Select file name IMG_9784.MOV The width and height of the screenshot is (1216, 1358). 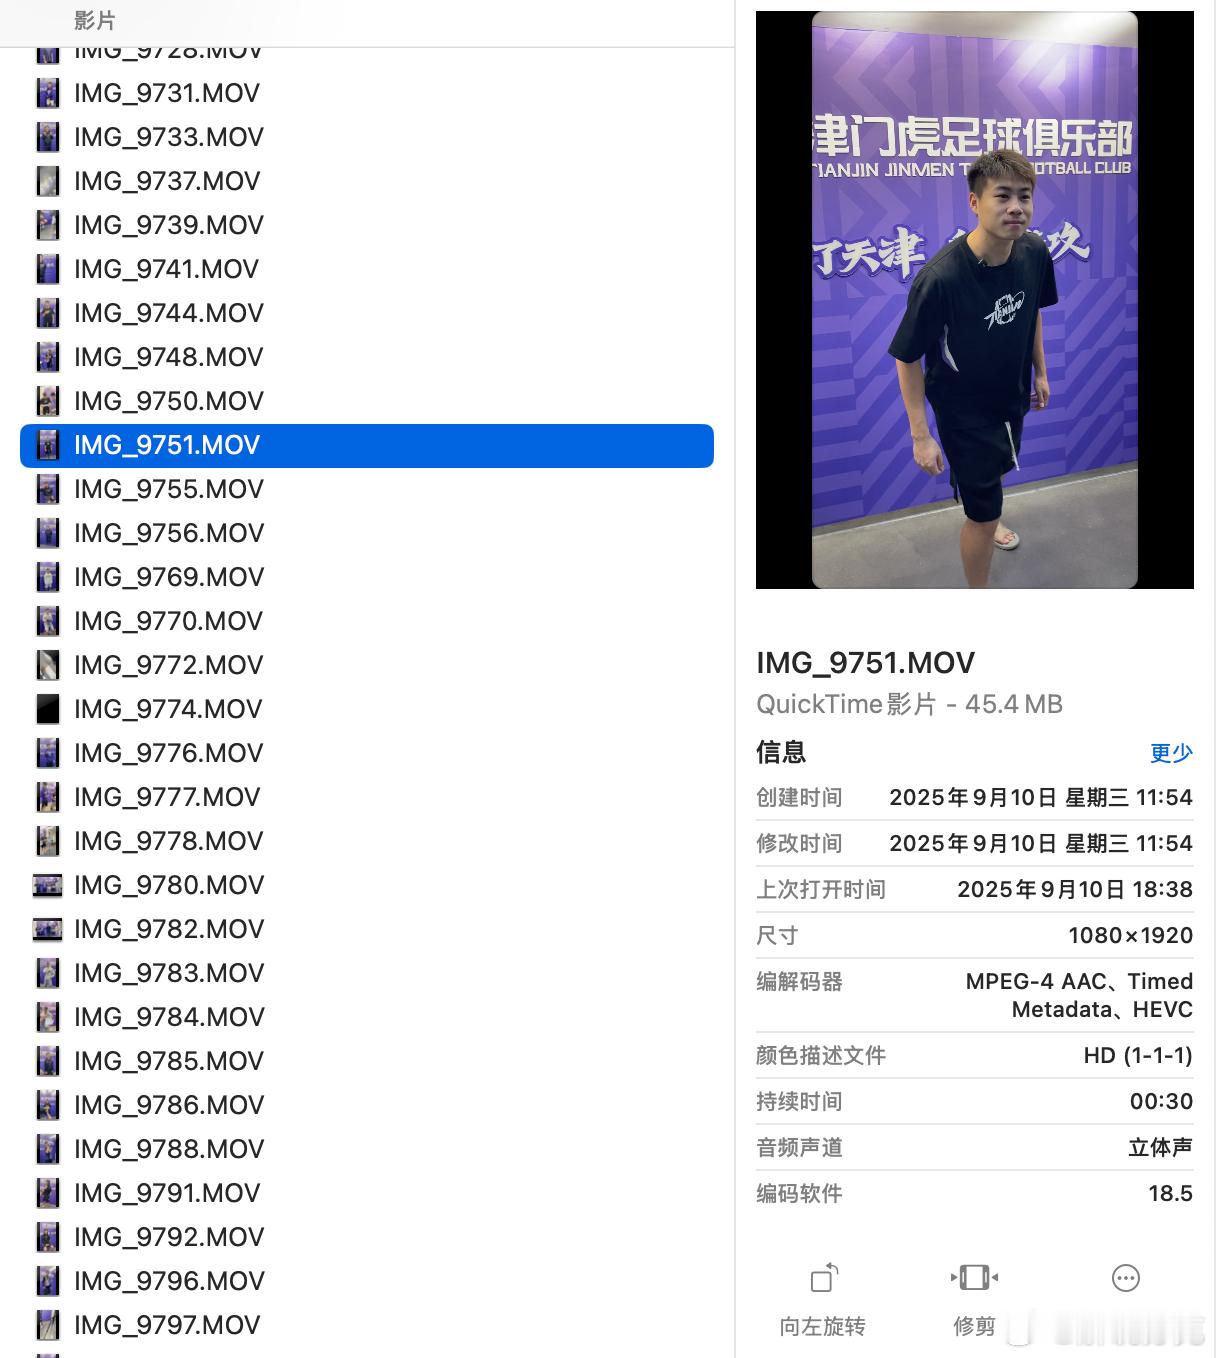[x=169, y=1017]
